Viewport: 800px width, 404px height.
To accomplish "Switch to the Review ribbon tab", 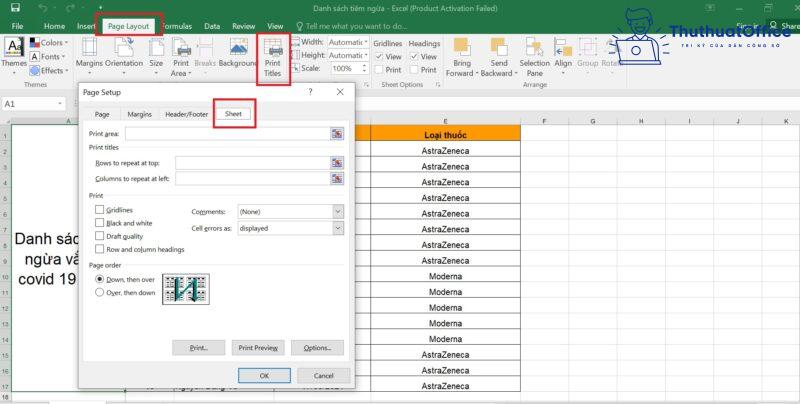I will point(243,26).
